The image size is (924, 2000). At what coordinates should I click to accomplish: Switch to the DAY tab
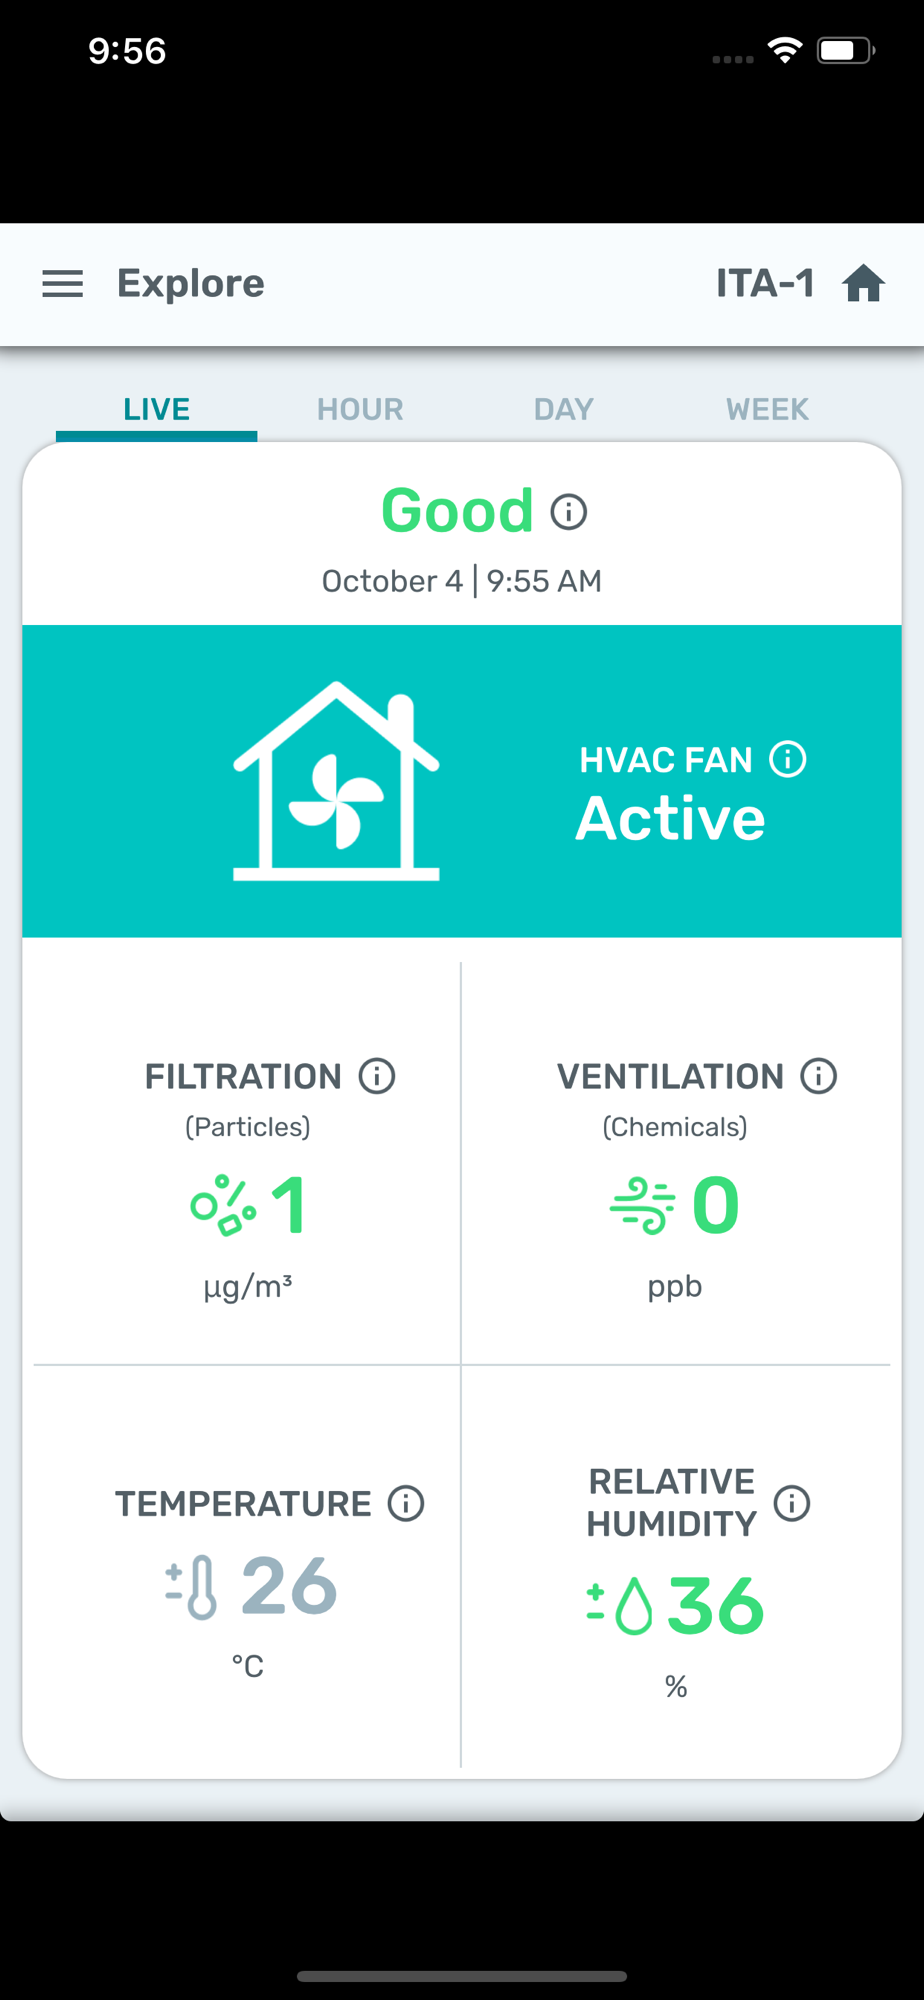[563, 409]
